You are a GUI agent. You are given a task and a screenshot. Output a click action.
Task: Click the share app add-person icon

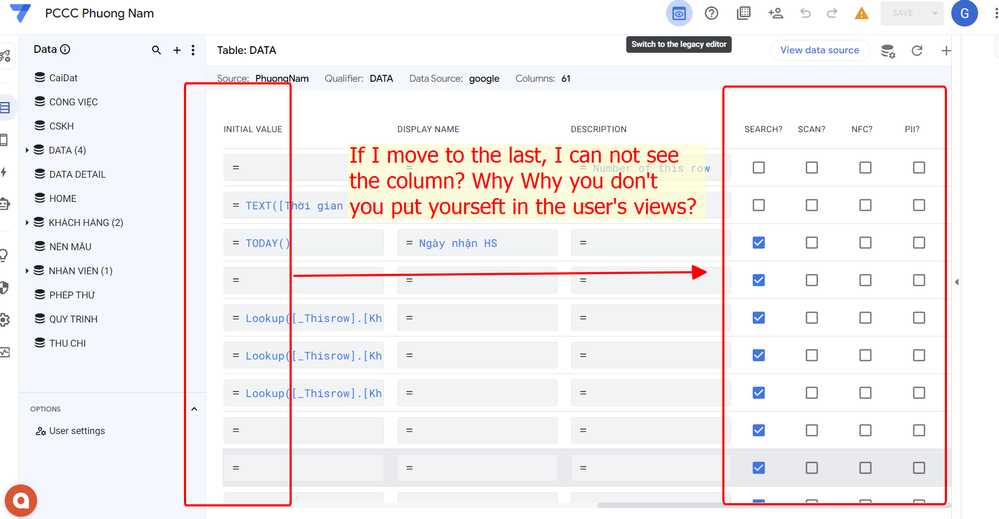click(x=775, y=13)
